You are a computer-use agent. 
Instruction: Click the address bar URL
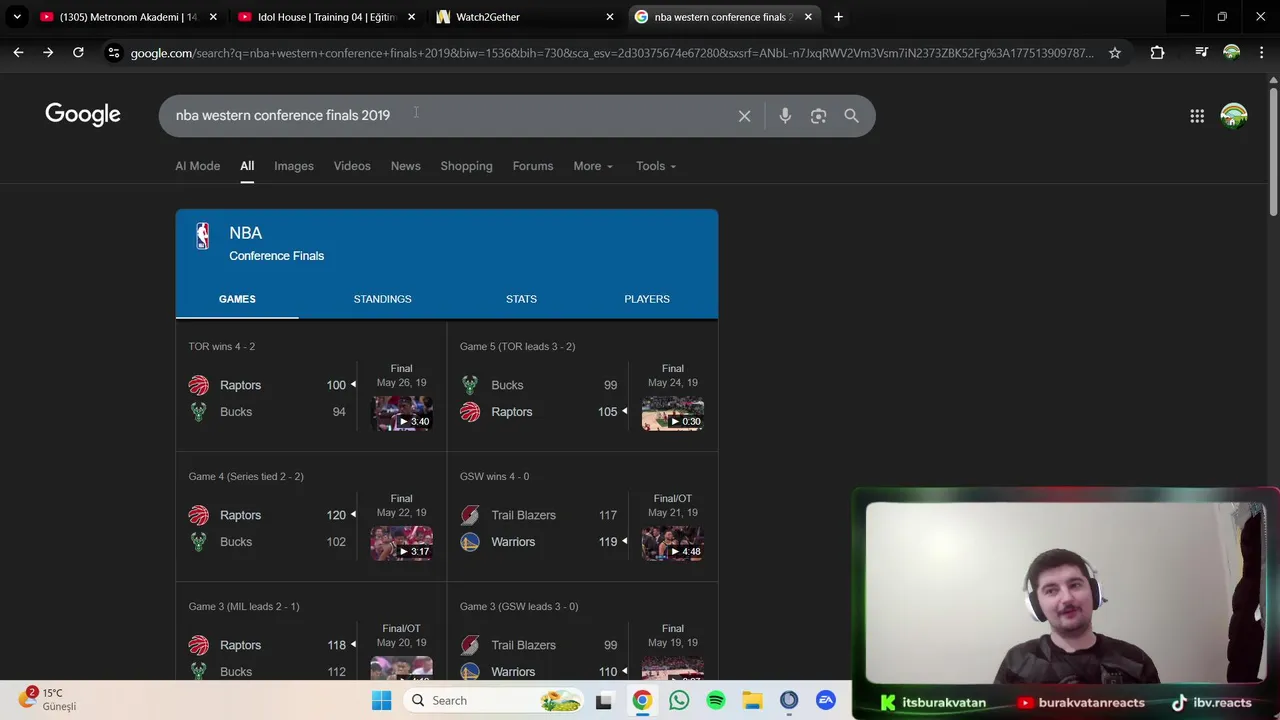pos(612,53)
